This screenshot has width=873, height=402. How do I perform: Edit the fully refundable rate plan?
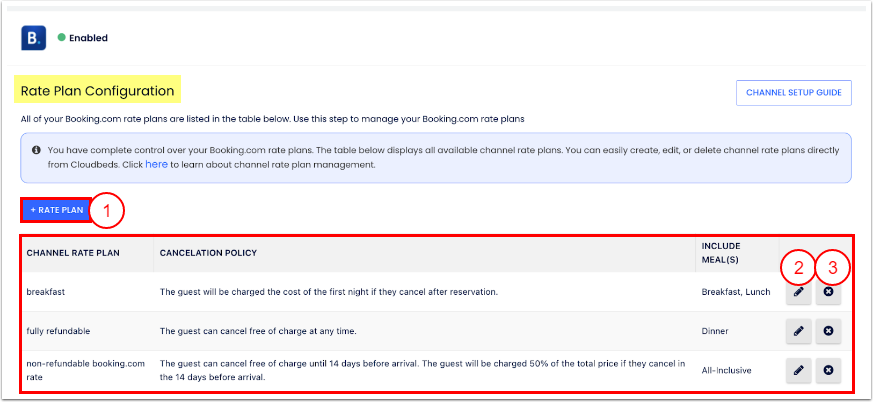coord(798,330)
